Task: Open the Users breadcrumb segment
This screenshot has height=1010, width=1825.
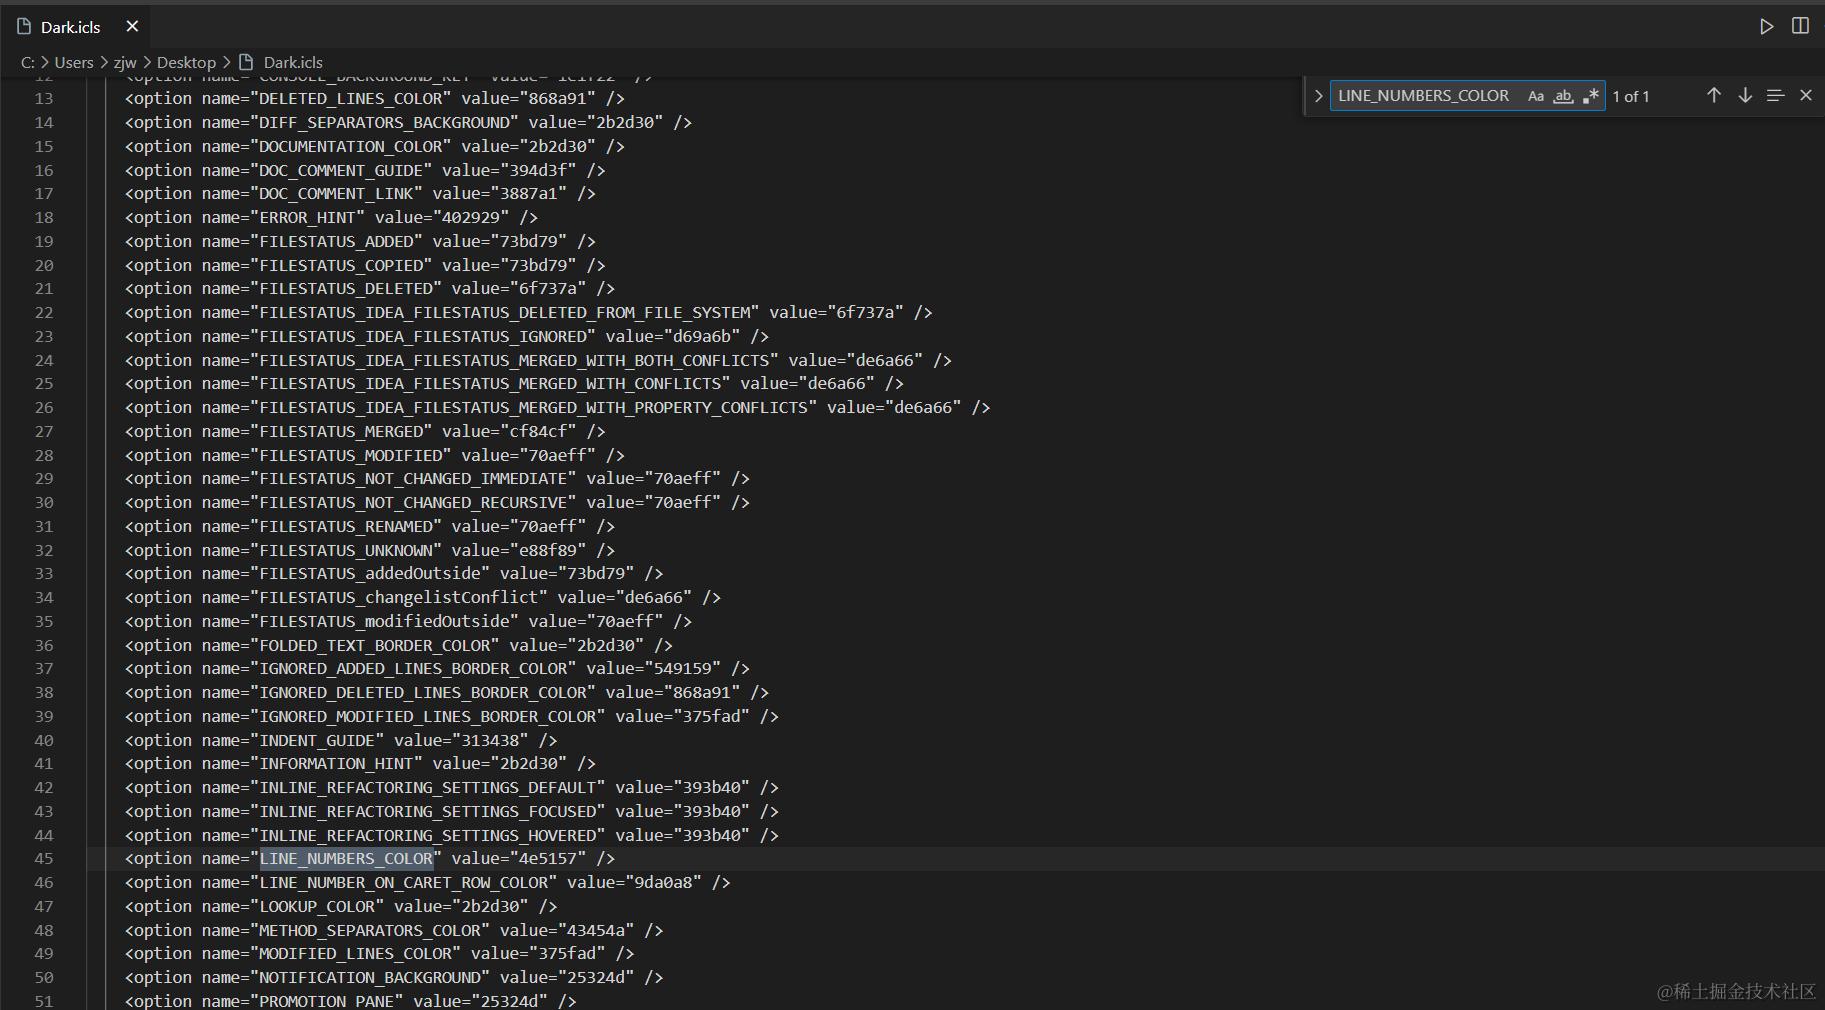Action: 74,62
